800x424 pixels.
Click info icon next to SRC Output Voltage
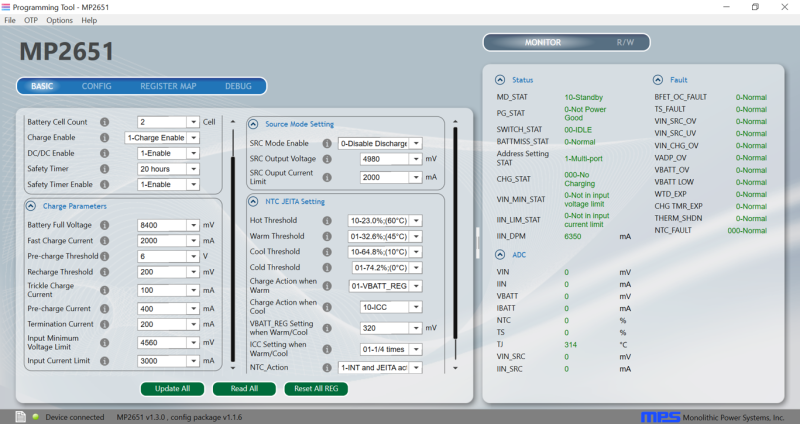click(327, 159)
